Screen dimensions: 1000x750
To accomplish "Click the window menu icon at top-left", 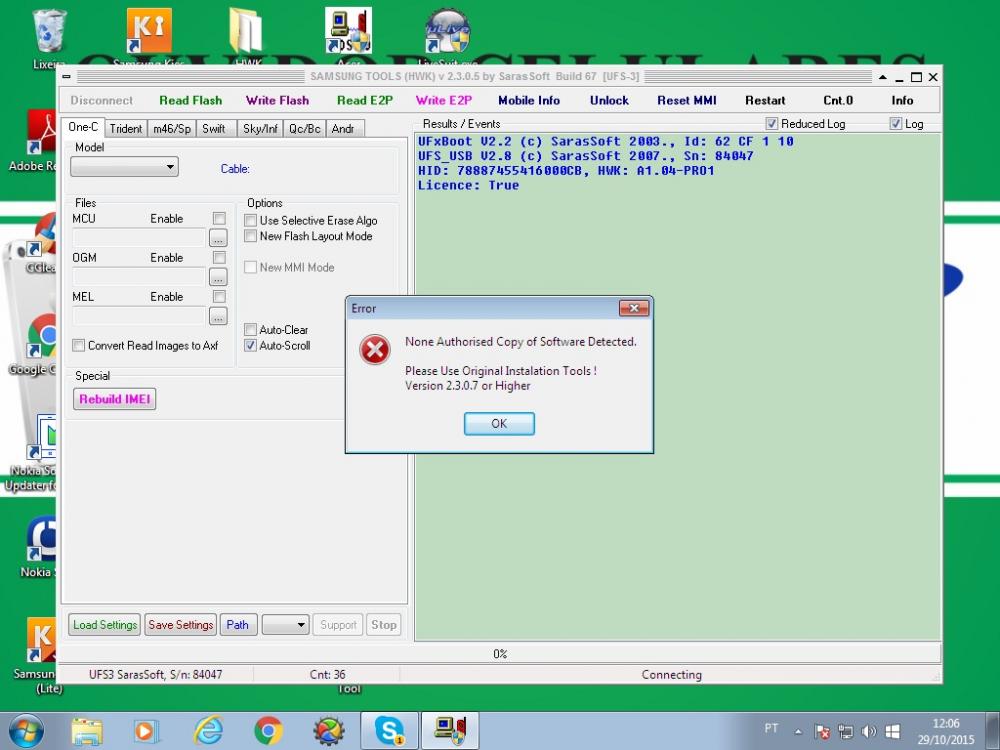I will 66,77.
